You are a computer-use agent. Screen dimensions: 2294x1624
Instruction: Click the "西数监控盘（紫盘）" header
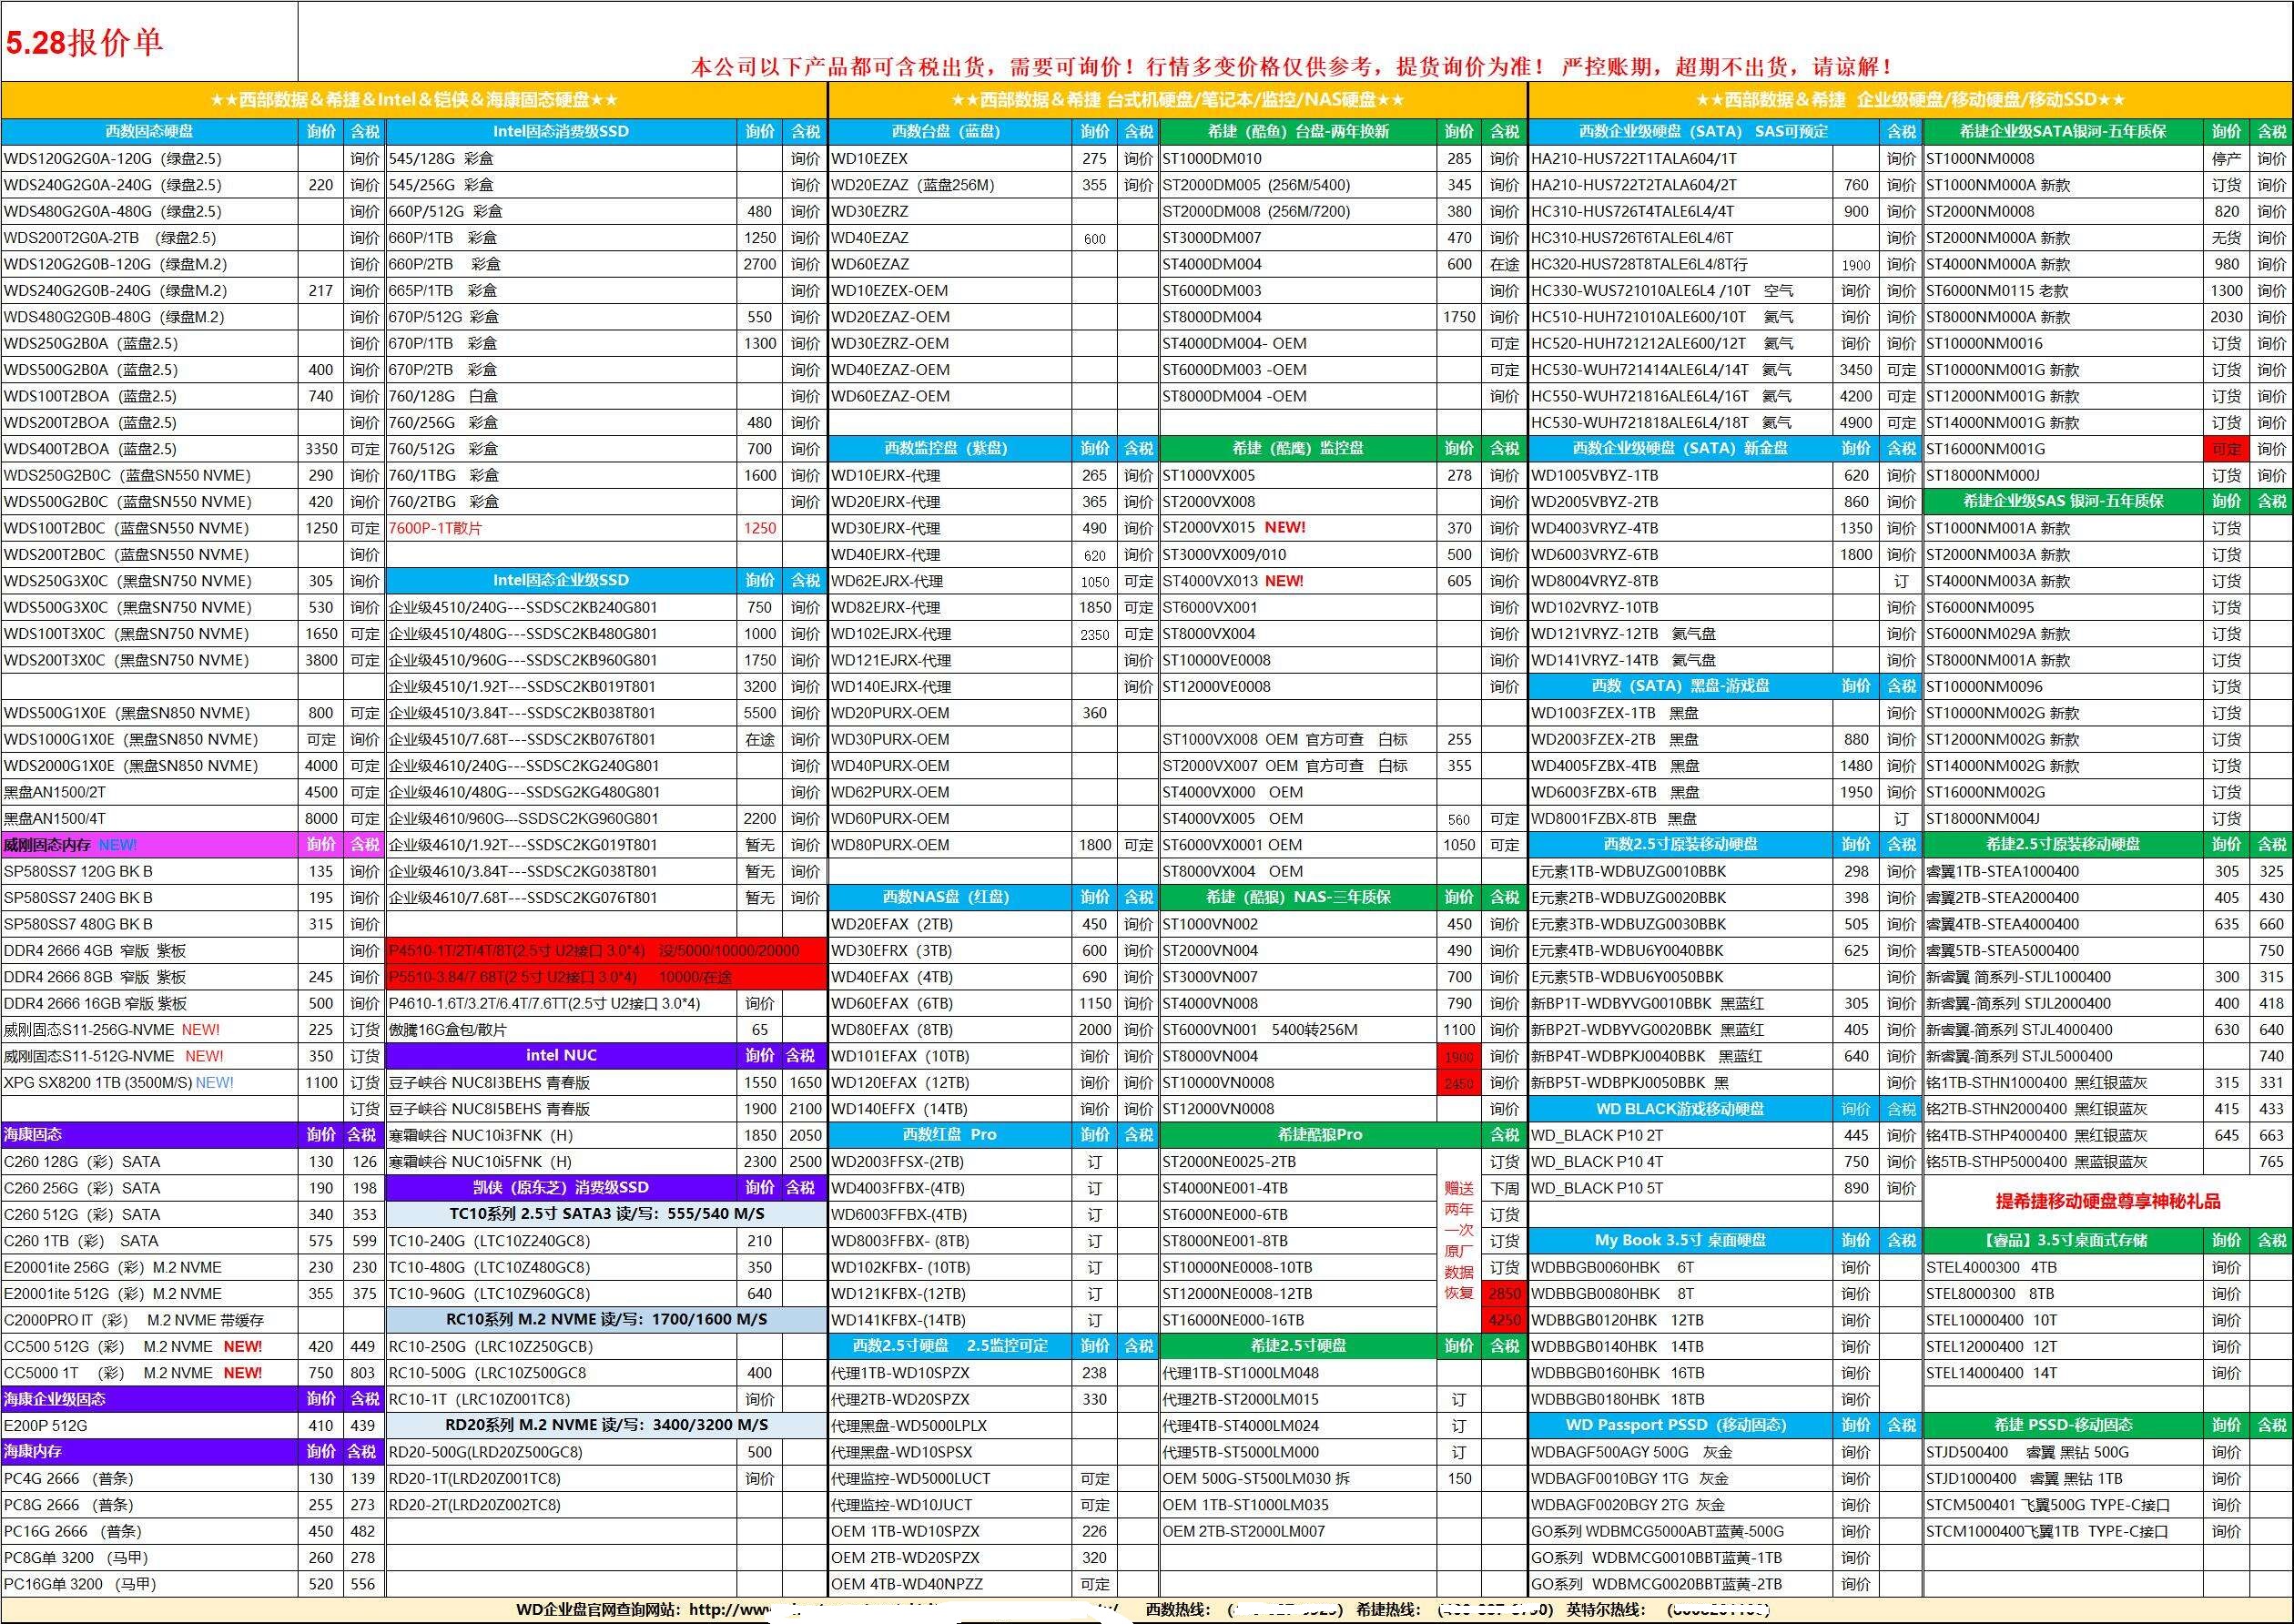click(x=950, y=448)
